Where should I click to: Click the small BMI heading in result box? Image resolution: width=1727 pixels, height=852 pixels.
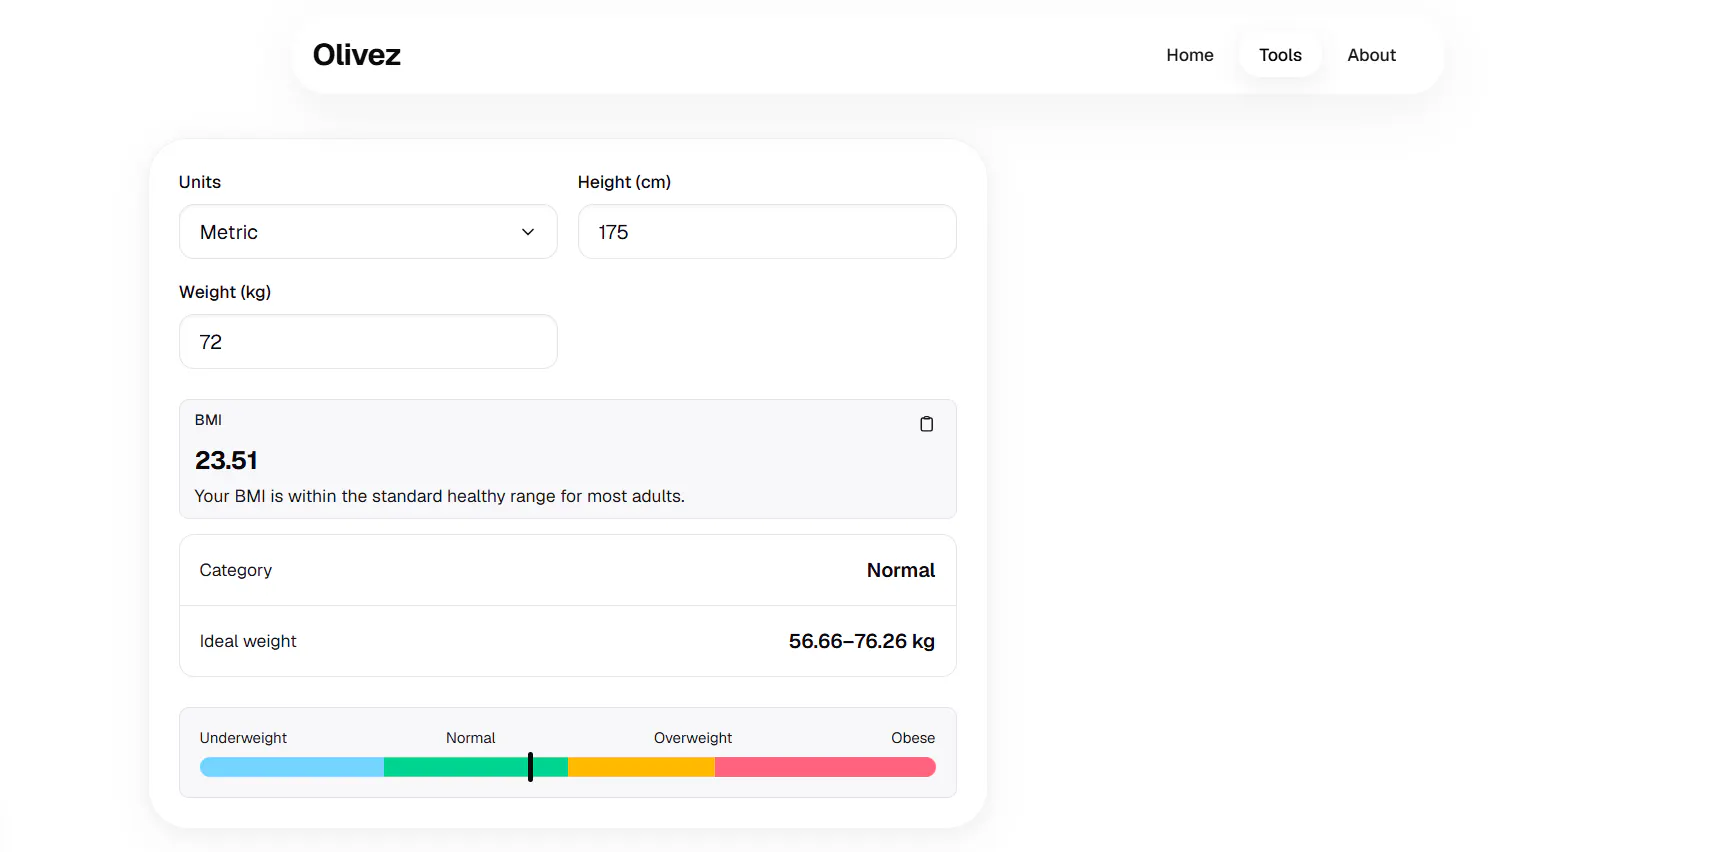(208, 420)
